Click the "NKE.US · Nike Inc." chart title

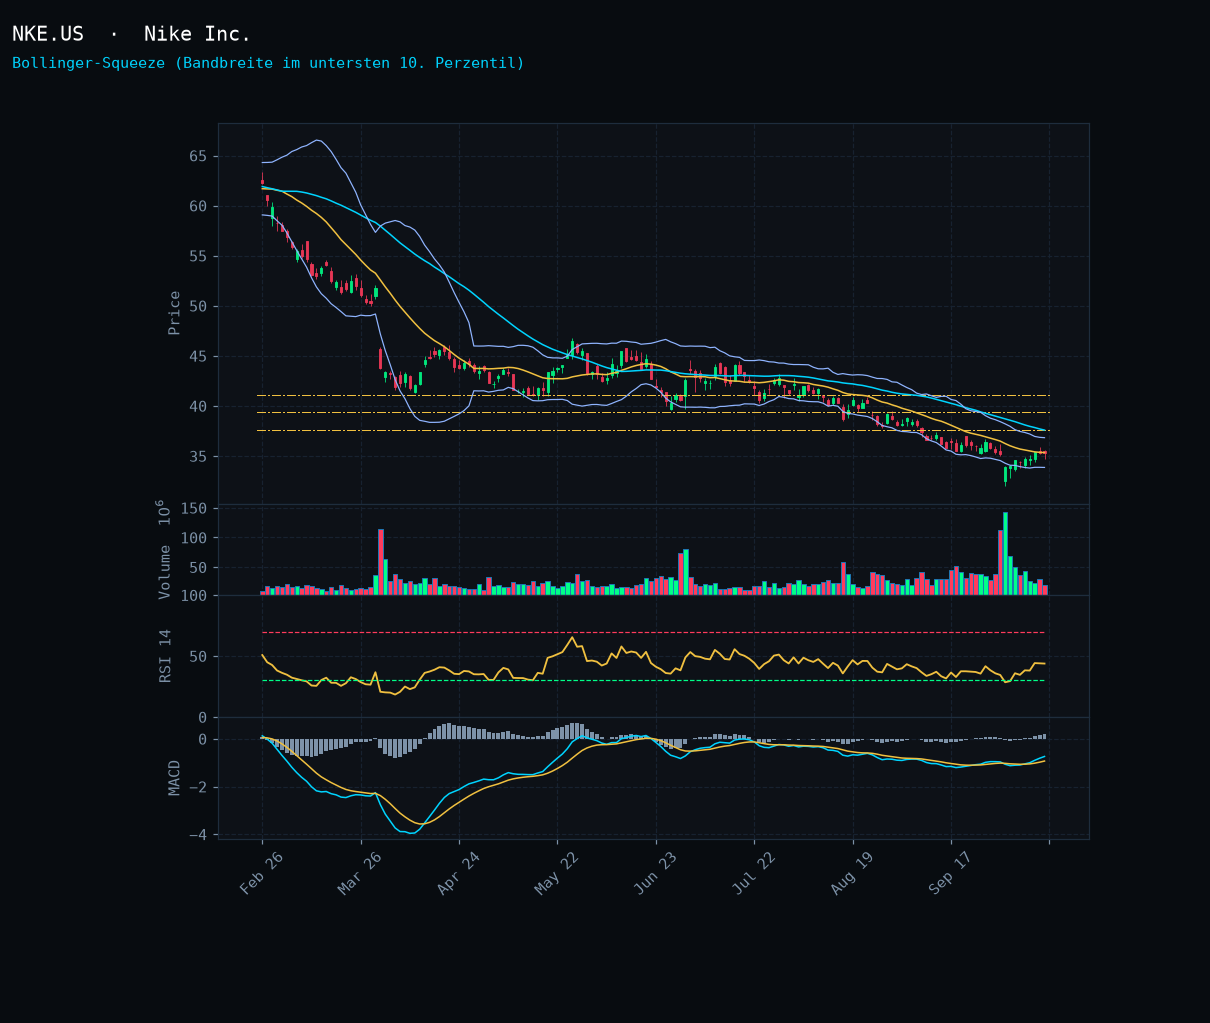131,34
